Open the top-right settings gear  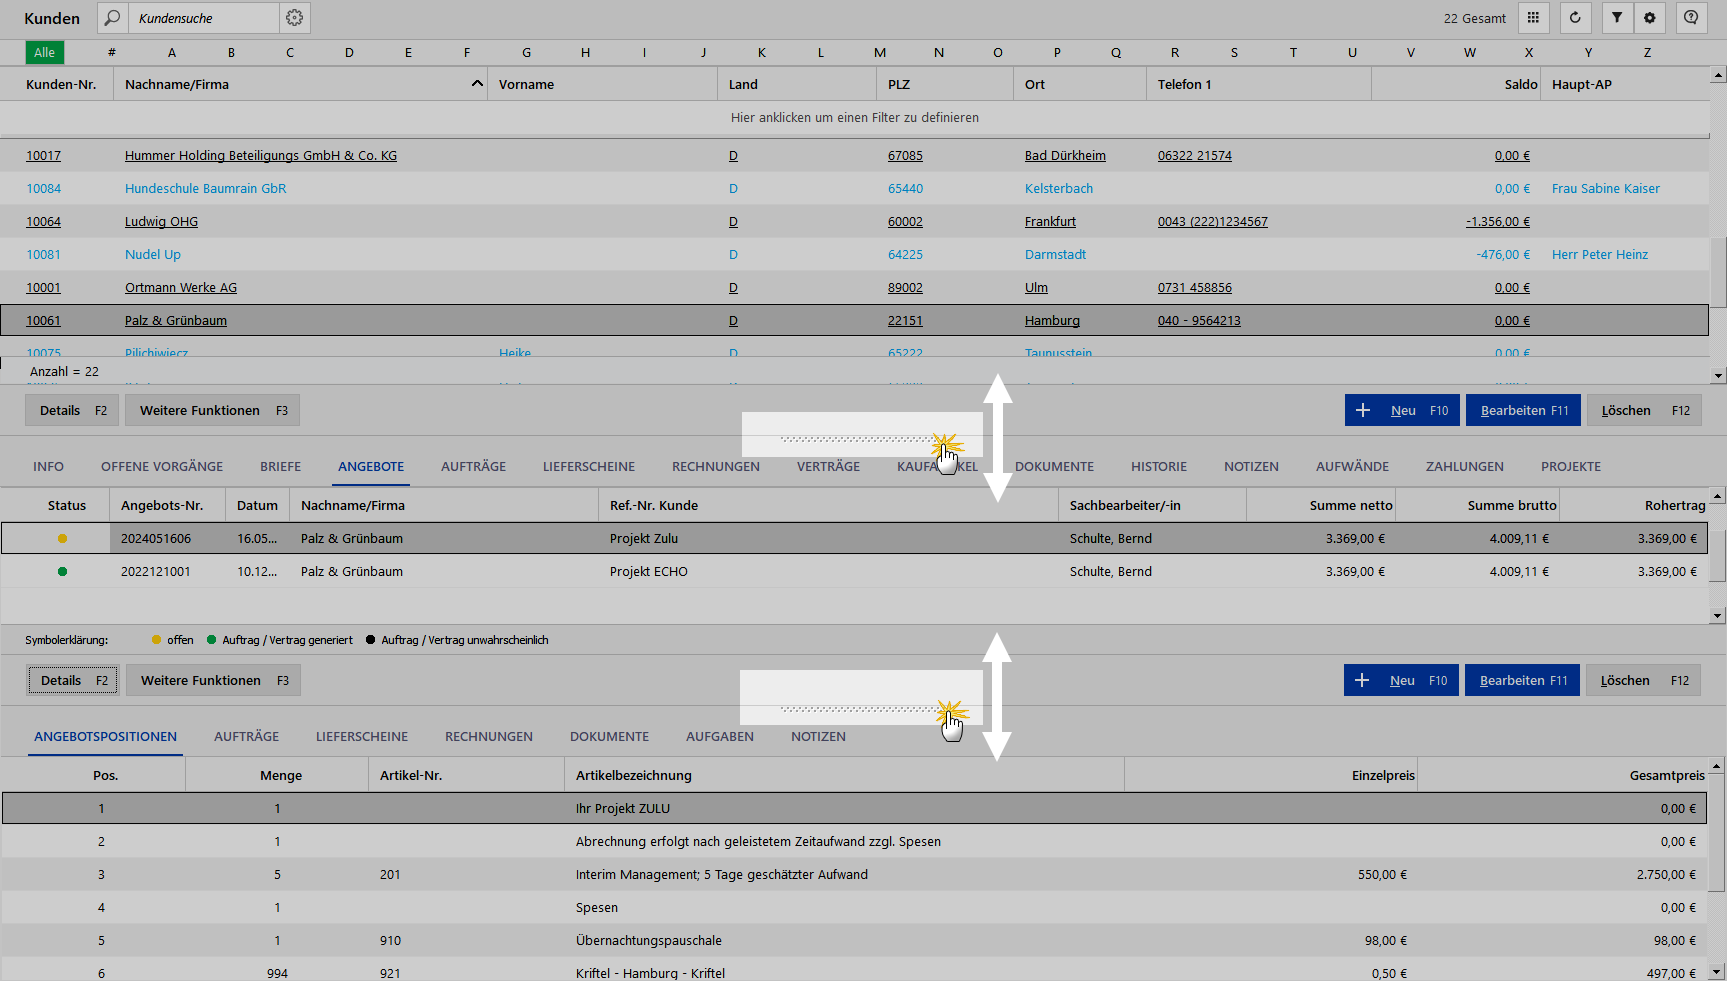1649,18
